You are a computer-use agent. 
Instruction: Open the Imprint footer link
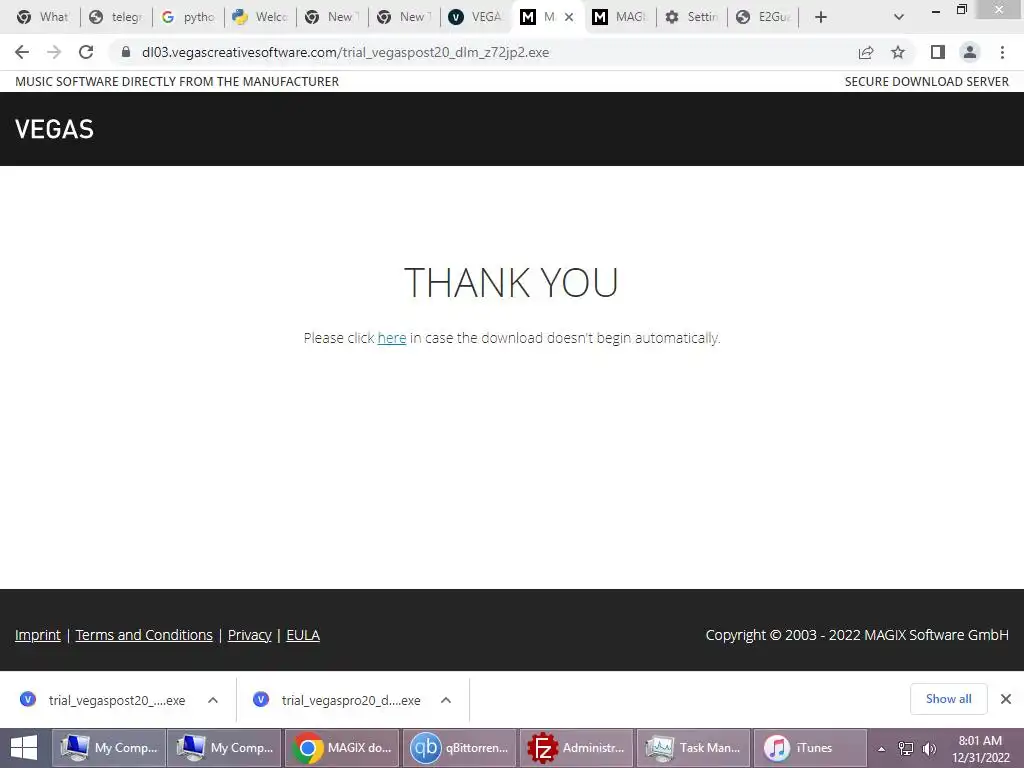click(38, 635)
